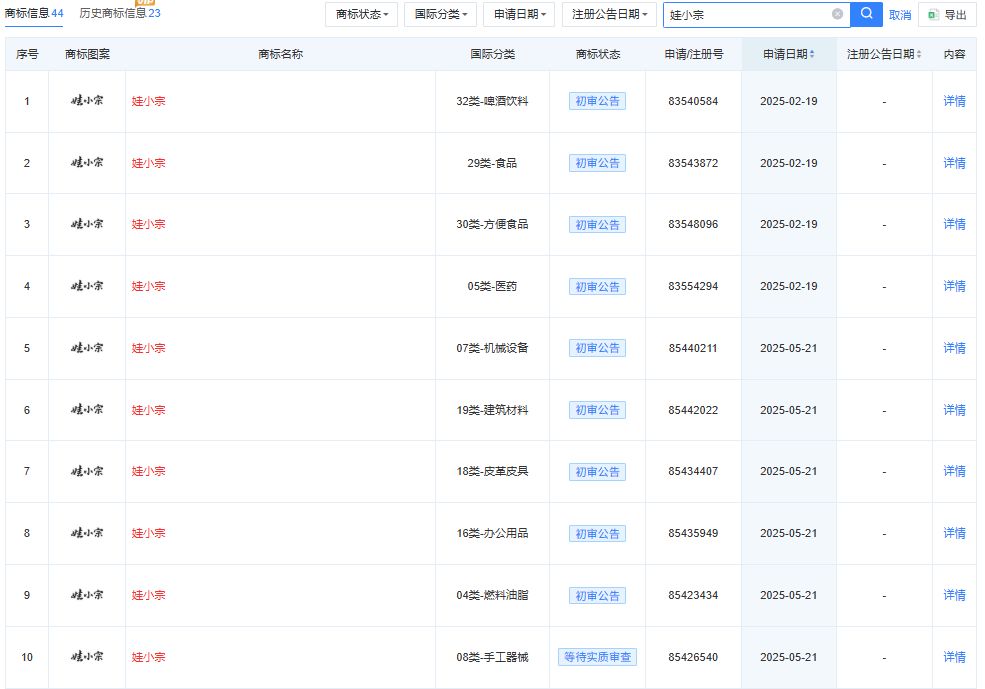The height and width of the screenshot is (689, 985).
Task: Open trademark image thumbnail in row 10
Action: pyautogui.click(x=87, y=657)
